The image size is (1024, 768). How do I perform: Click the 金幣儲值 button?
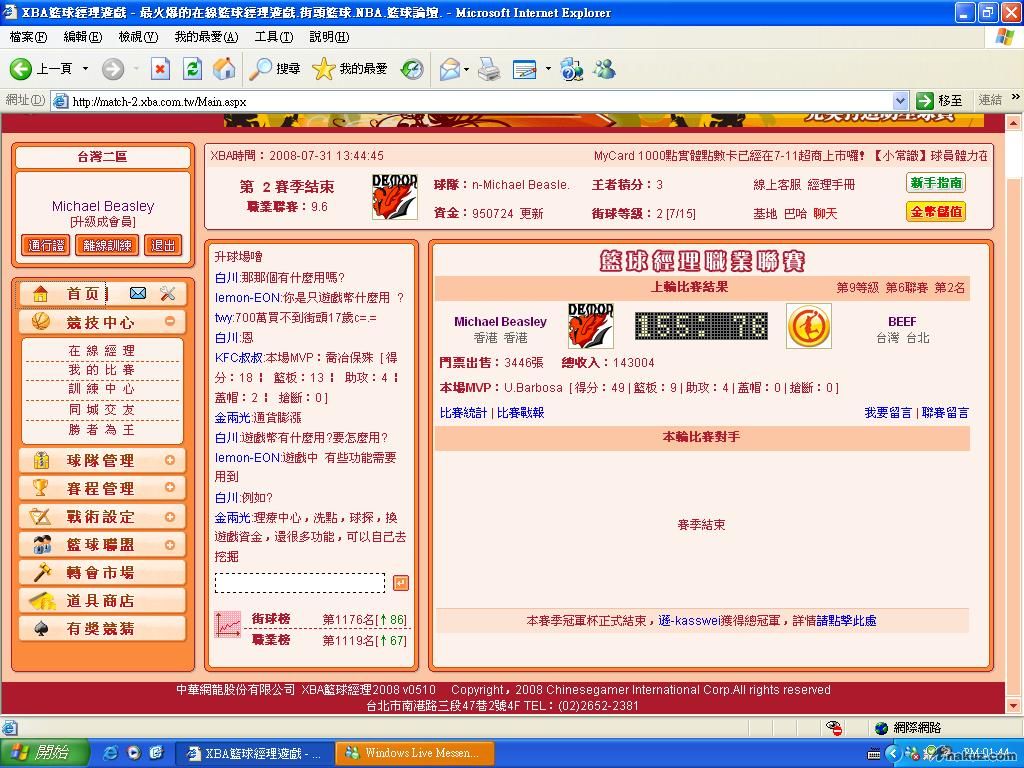(x=936, y=212)
